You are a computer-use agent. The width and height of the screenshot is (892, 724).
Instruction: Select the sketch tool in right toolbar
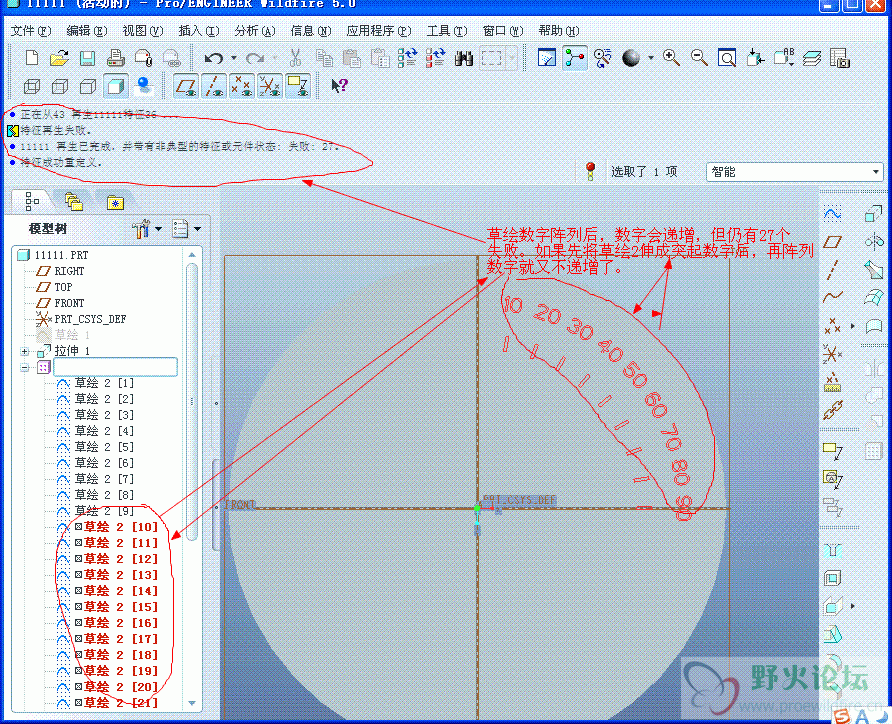click(x=832, y=214)
